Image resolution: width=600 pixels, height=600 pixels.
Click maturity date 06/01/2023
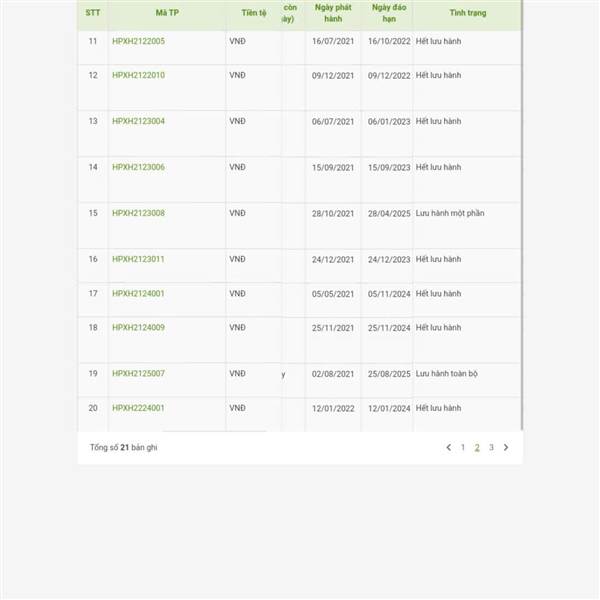point(389,122)
